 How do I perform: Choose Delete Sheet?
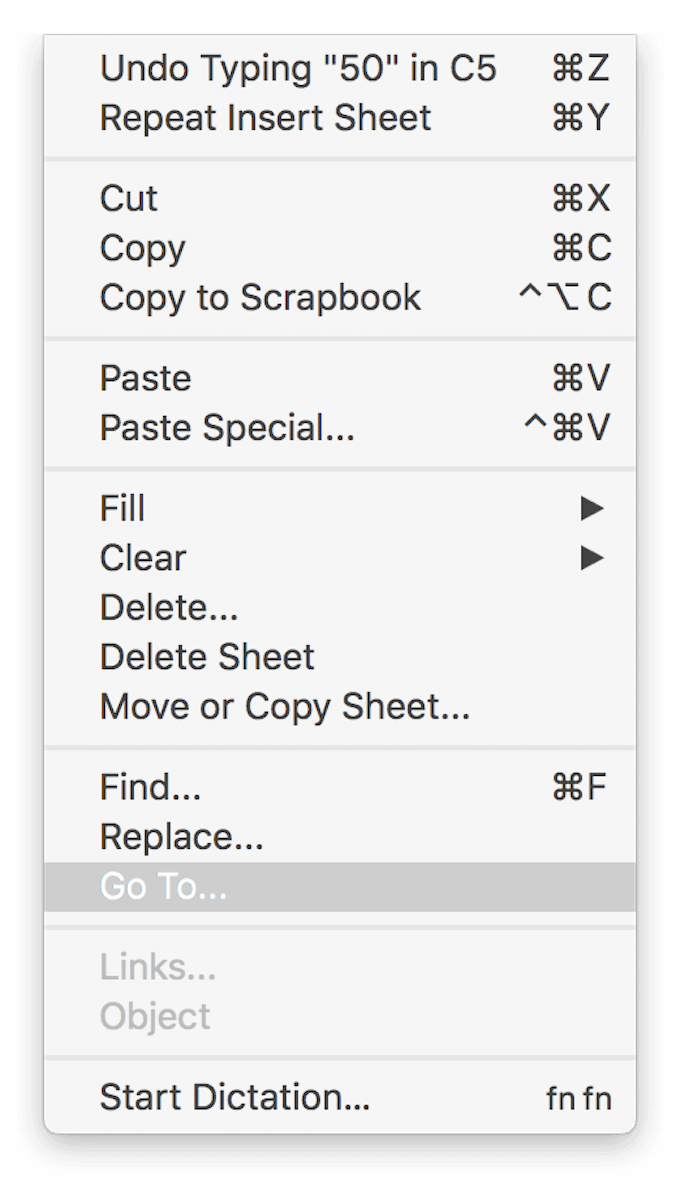[207, 657]
